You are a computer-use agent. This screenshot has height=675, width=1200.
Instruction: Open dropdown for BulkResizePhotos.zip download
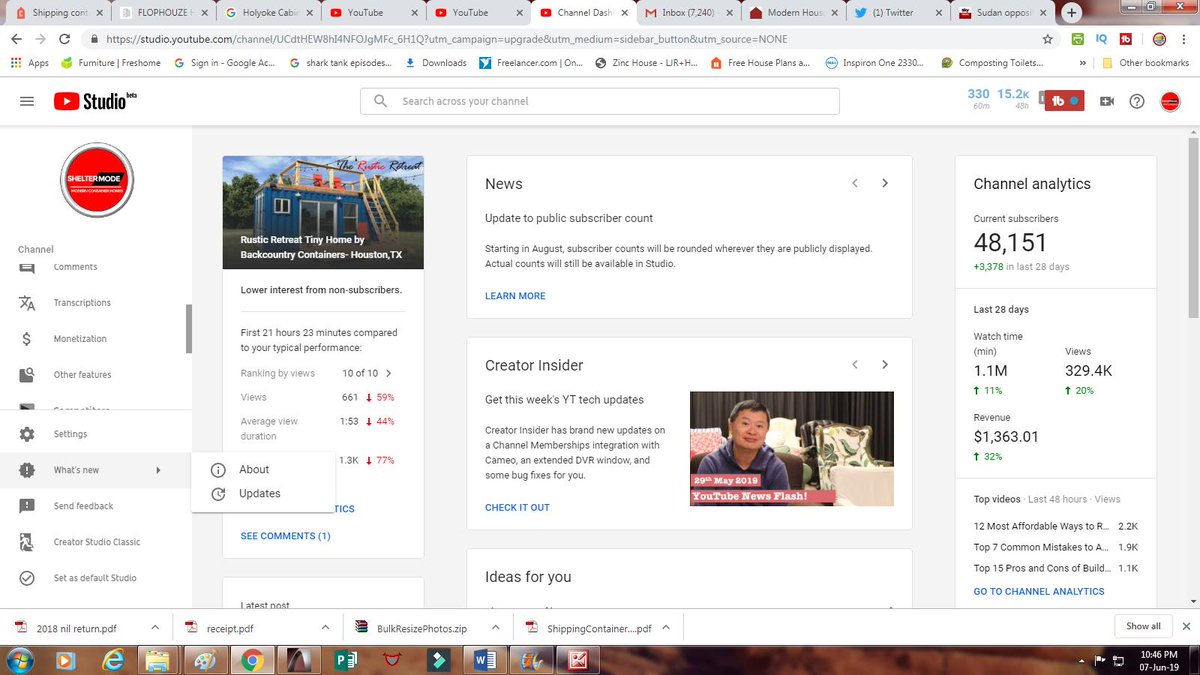point(494,628)
